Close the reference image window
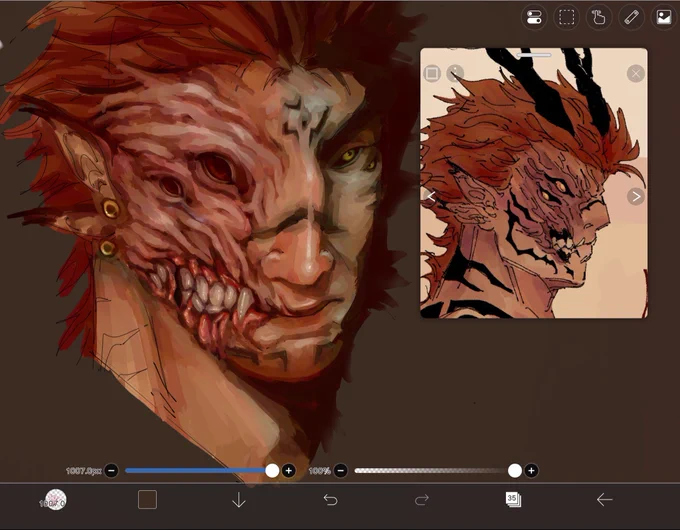 [x=636, y=73]
